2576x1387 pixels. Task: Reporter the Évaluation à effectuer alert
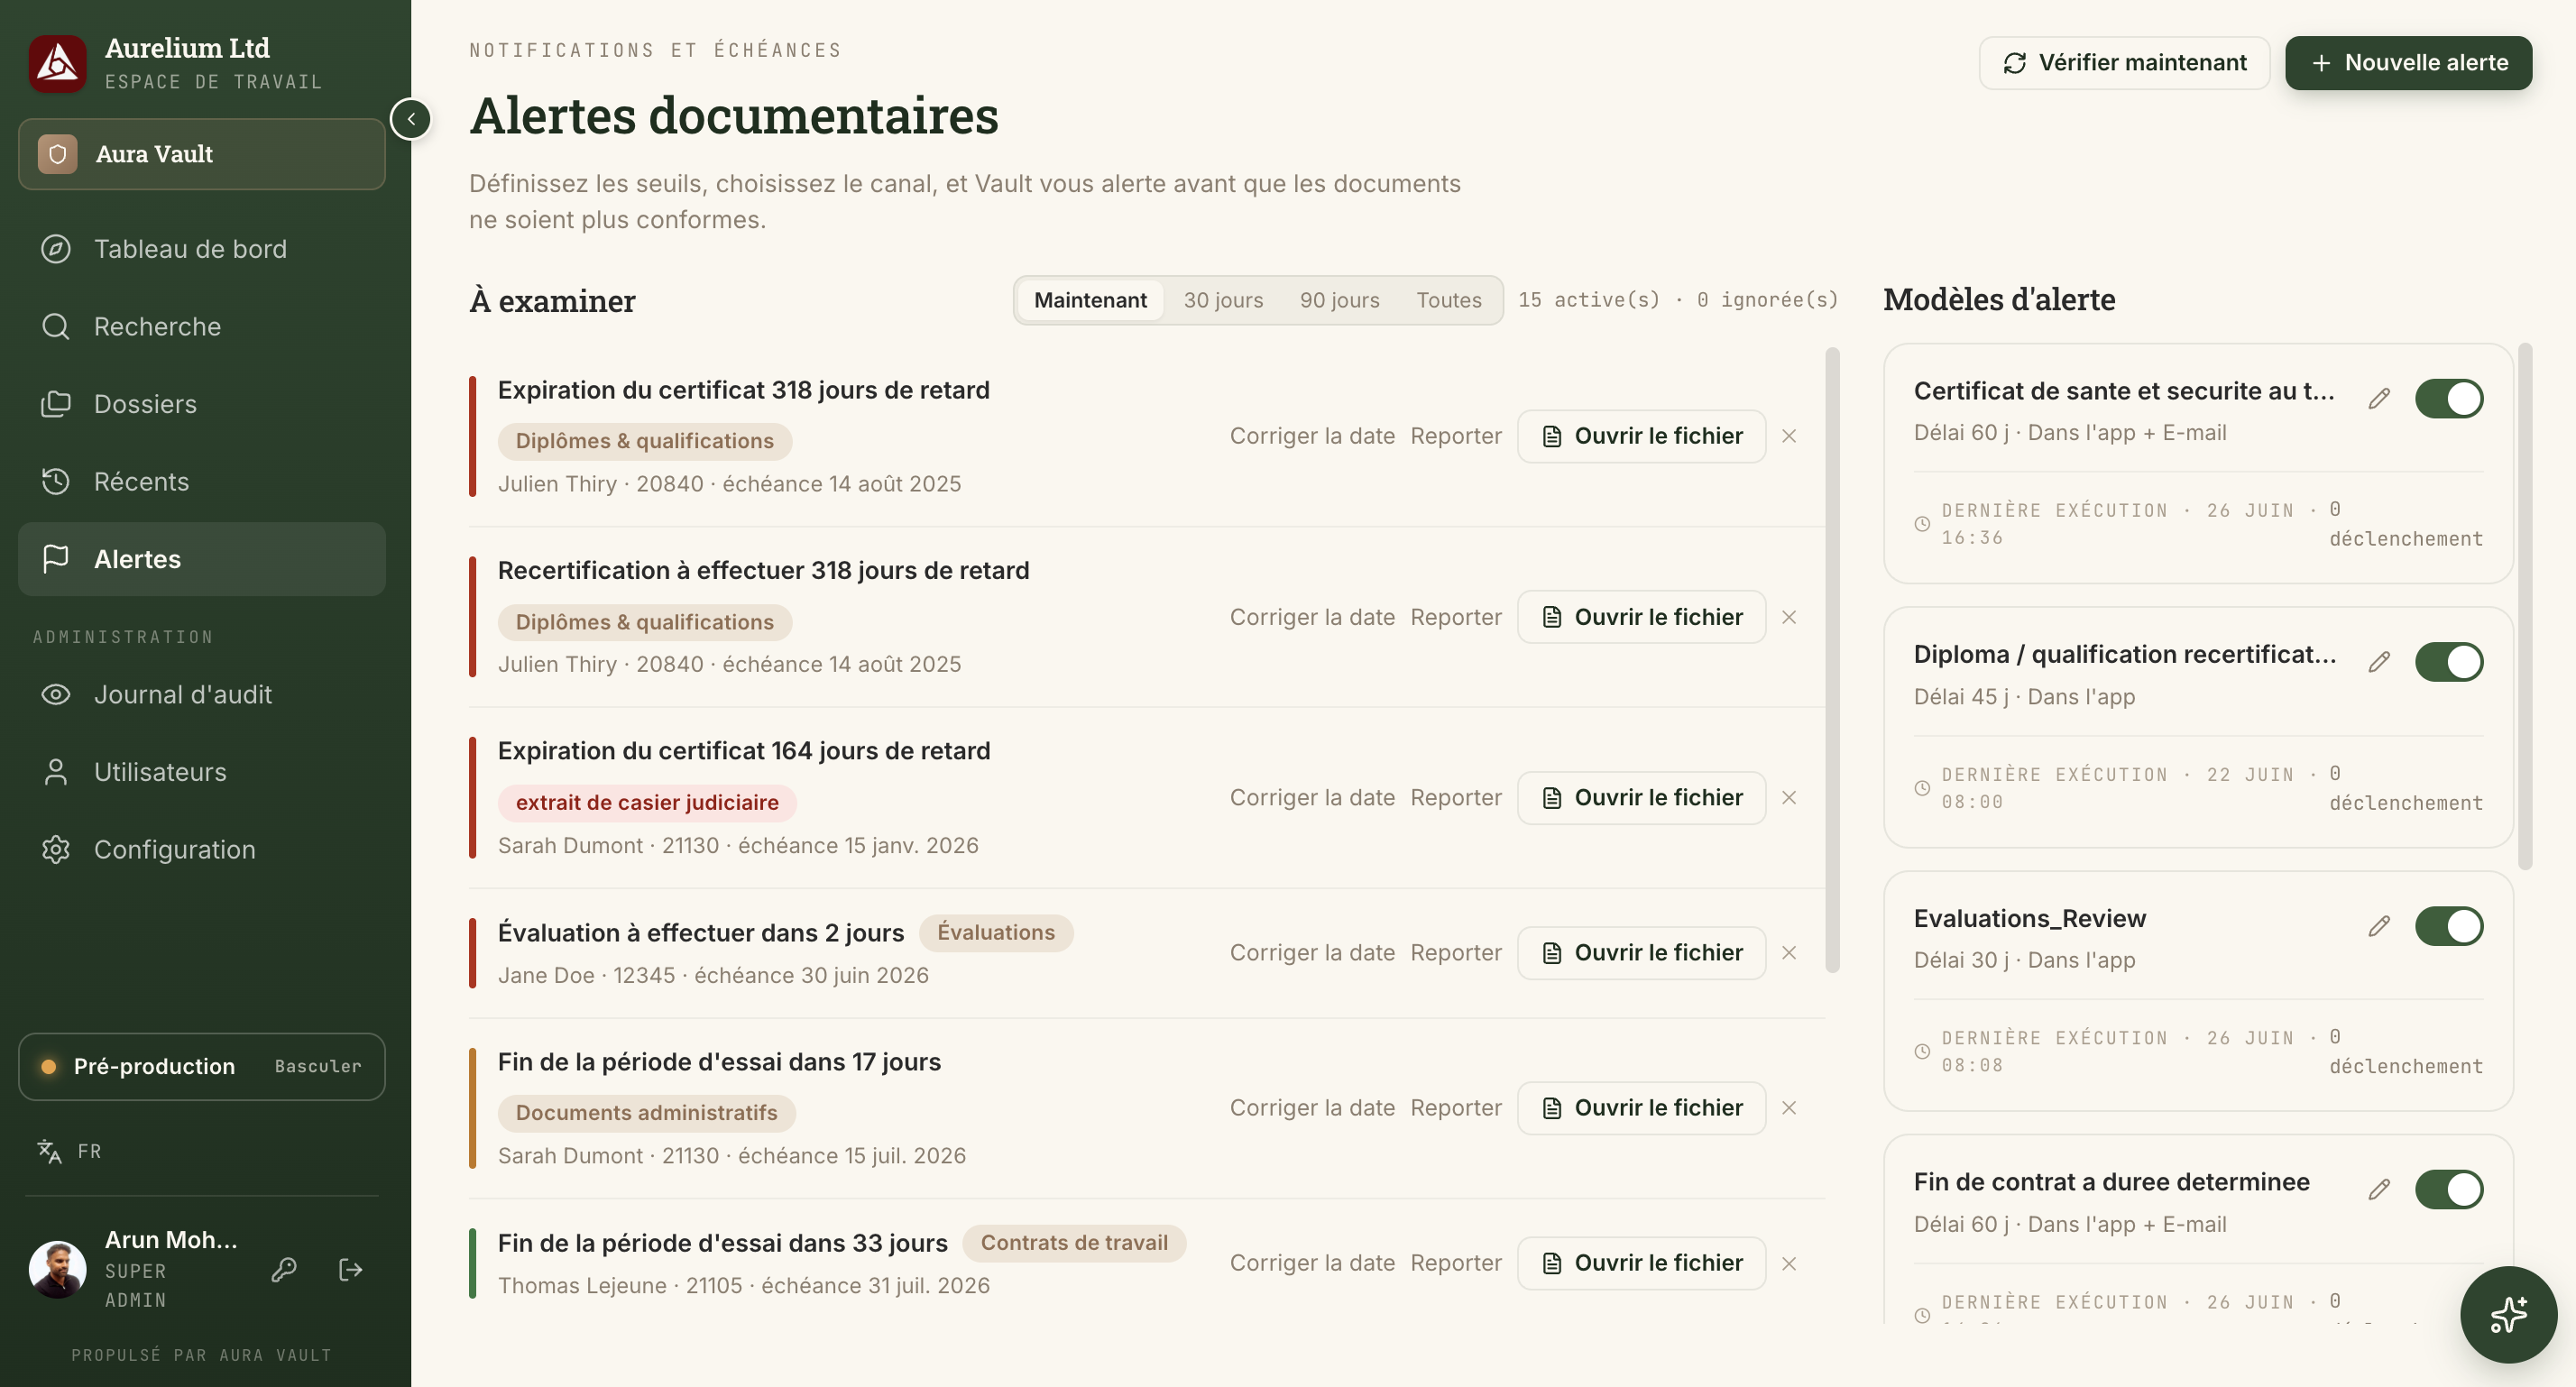(x=1456, y=953)
